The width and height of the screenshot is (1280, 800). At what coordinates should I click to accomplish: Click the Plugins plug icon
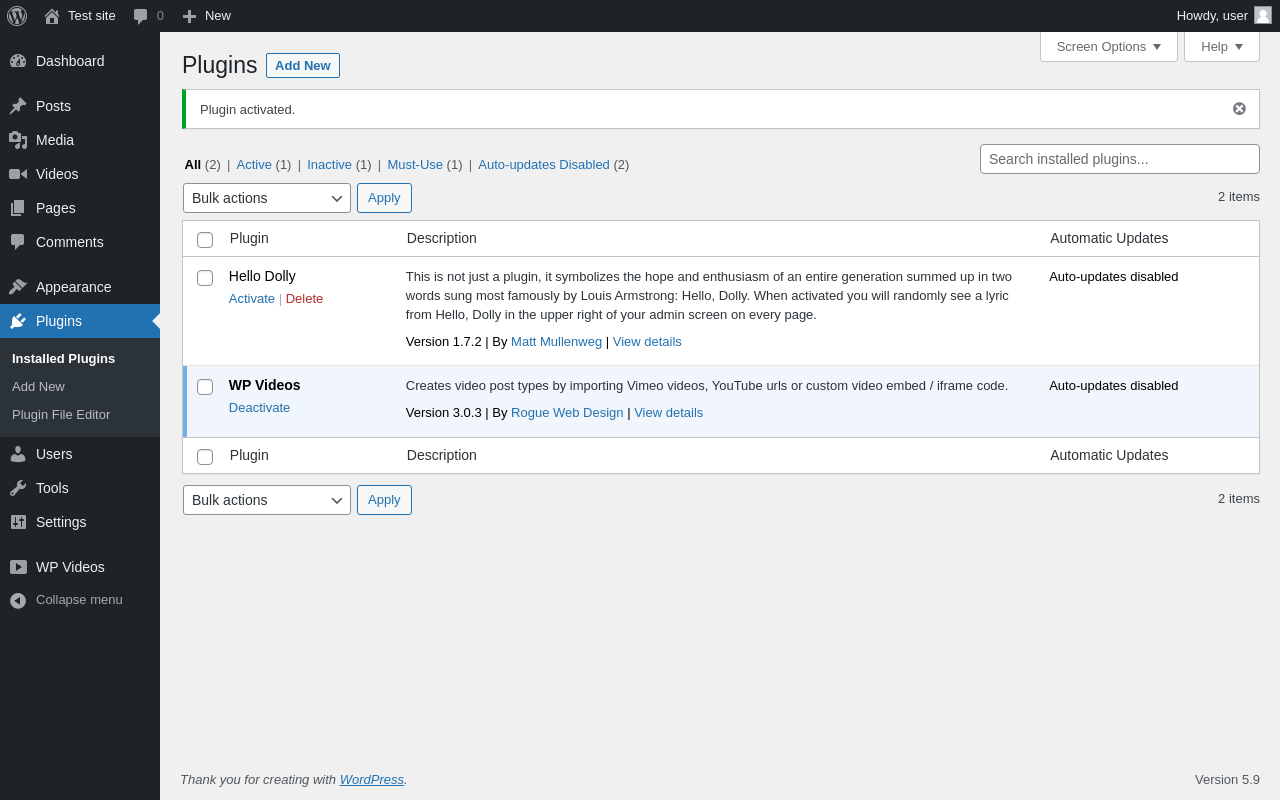(x=18, y=321)
